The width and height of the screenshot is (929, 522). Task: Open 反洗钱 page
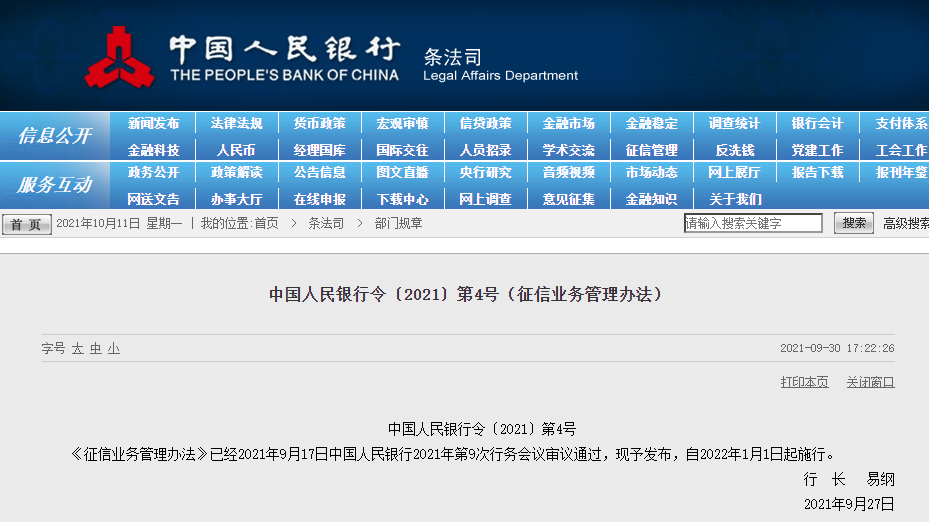click(x=735, y=150)
